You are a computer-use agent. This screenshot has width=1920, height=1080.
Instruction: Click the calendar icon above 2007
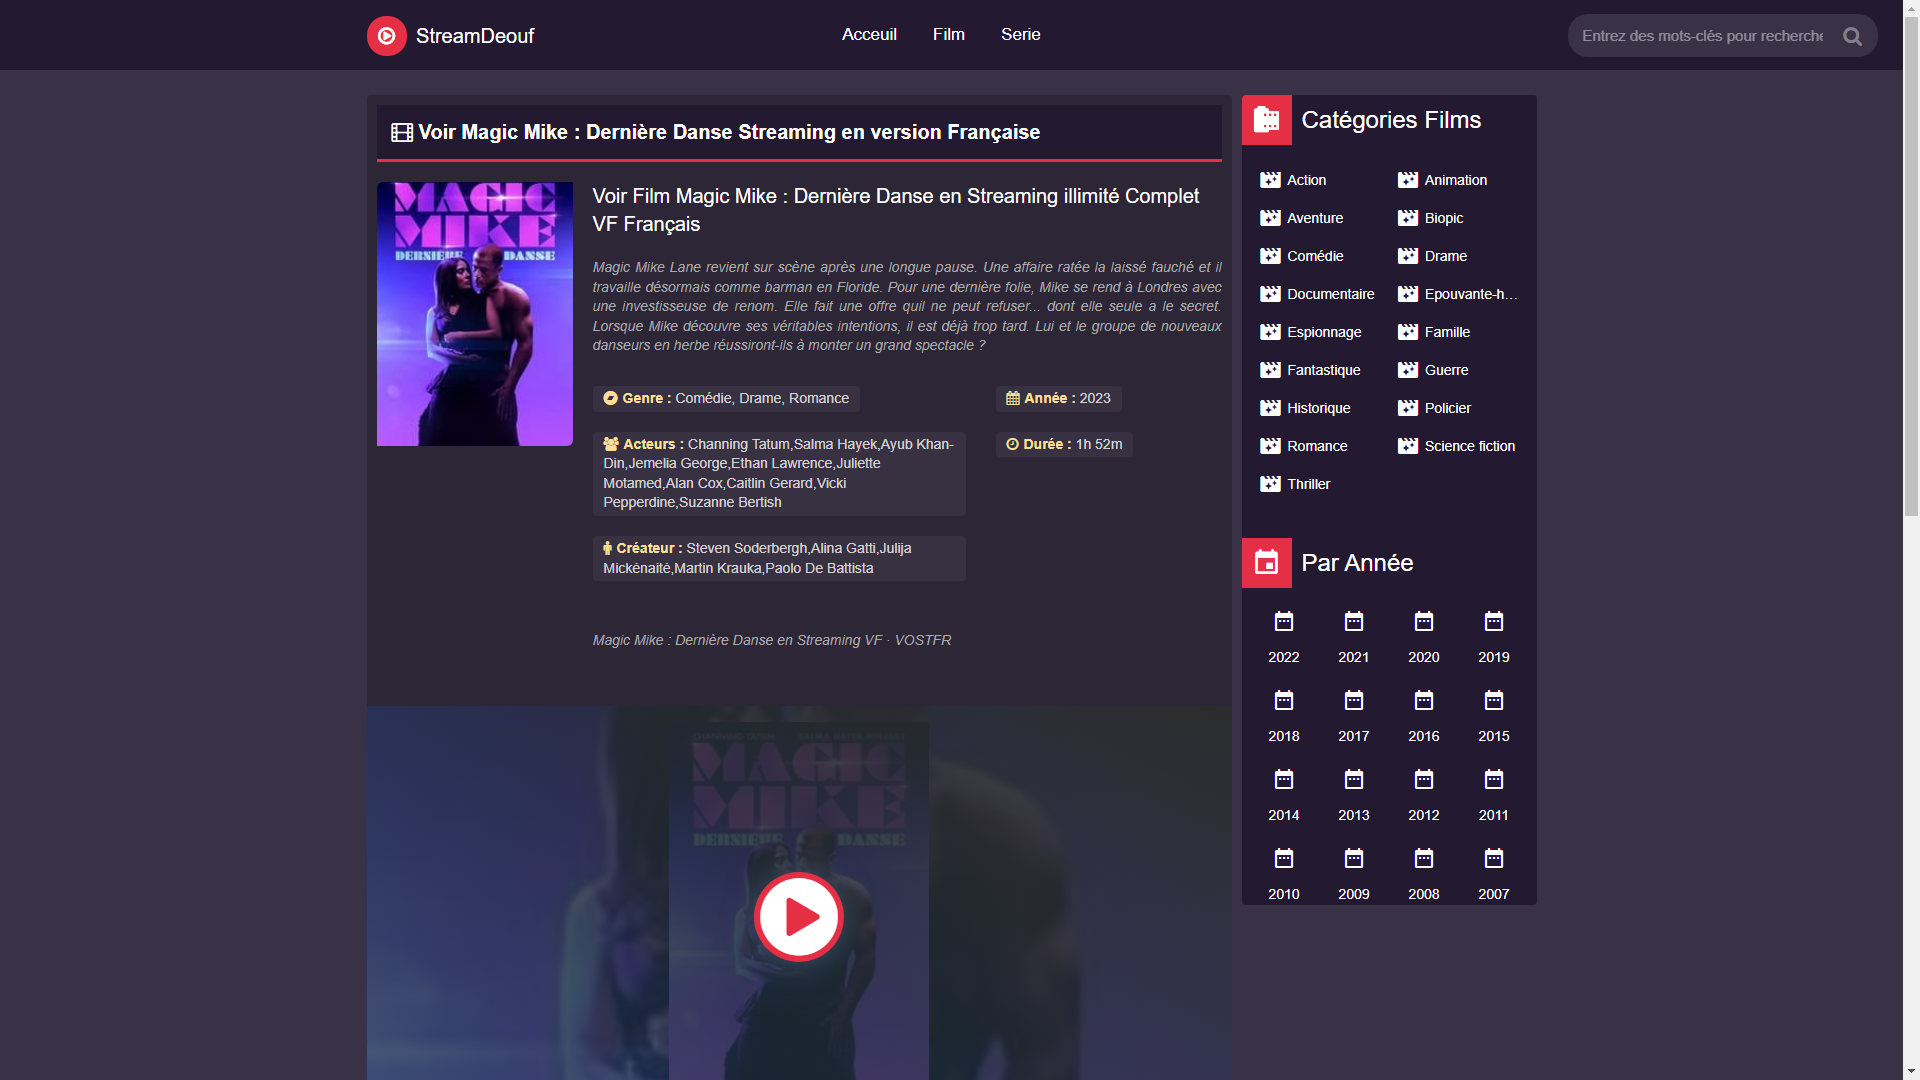coord(1494,858)
